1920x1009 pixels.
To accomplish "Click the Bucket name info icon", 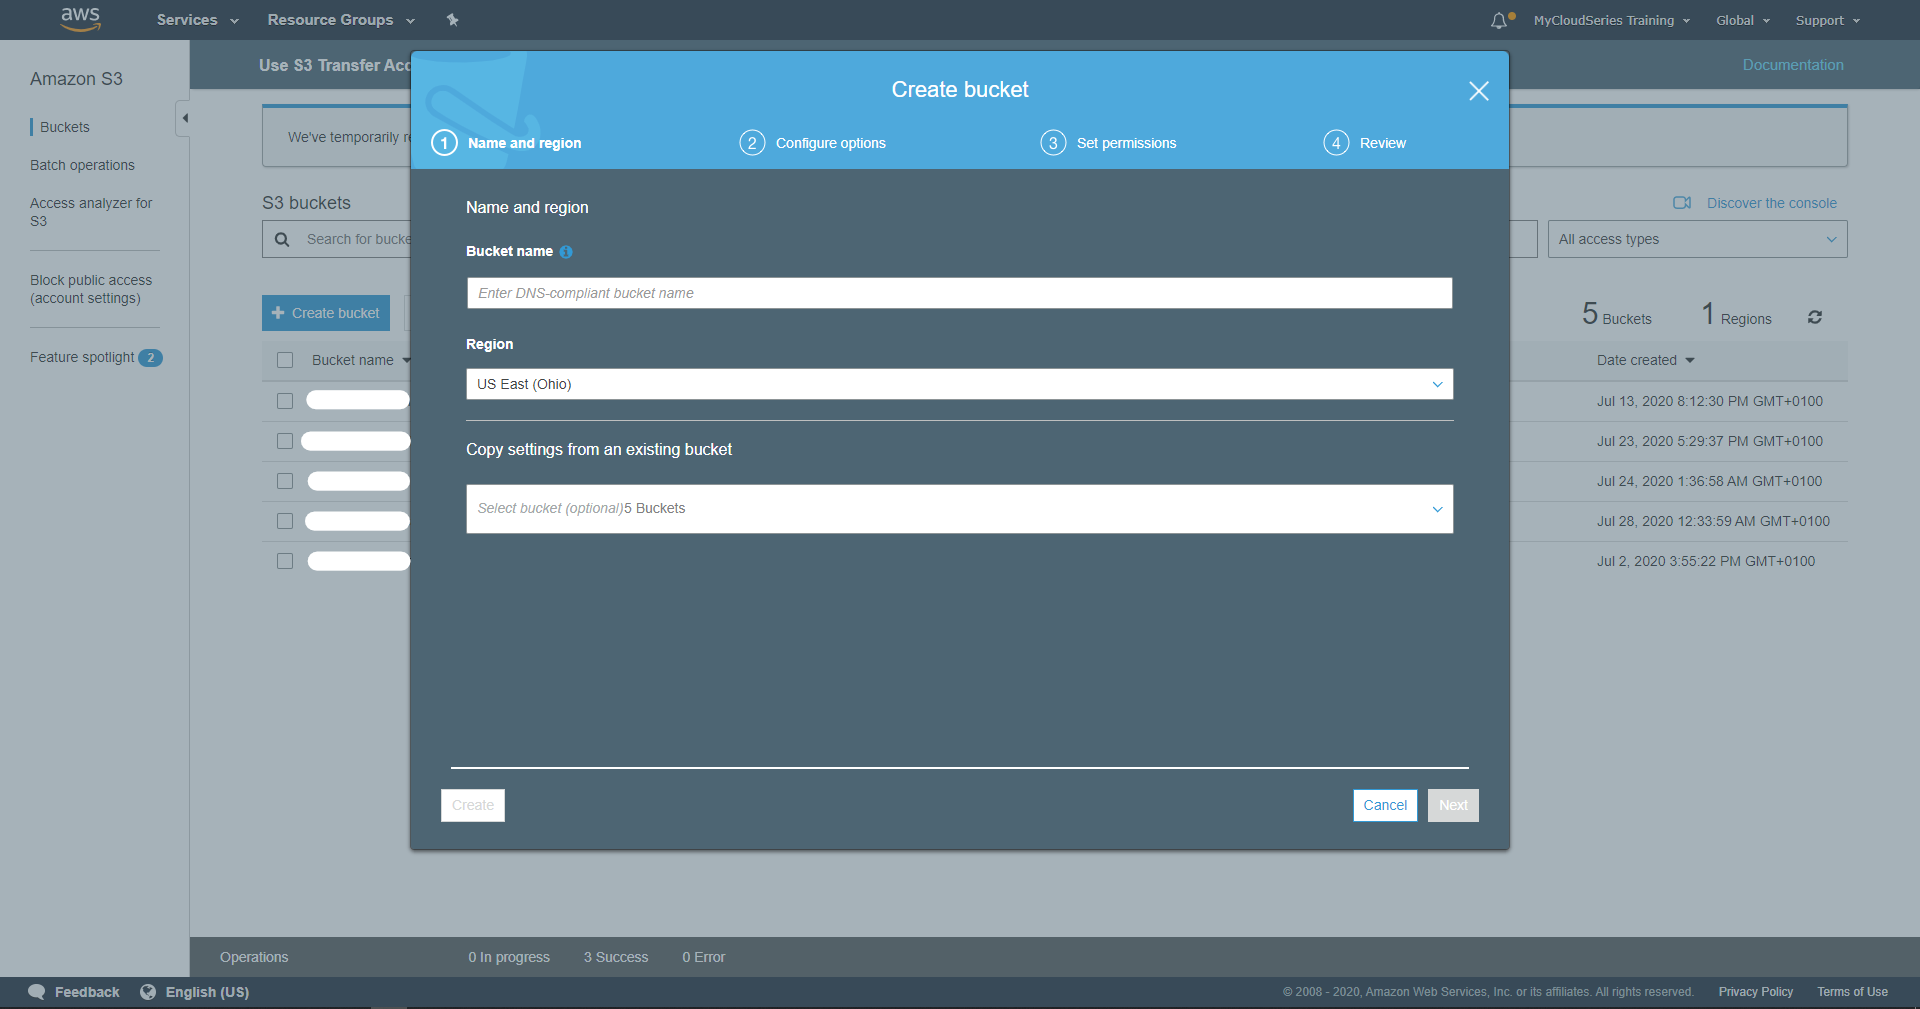I will tap(566, 252).
